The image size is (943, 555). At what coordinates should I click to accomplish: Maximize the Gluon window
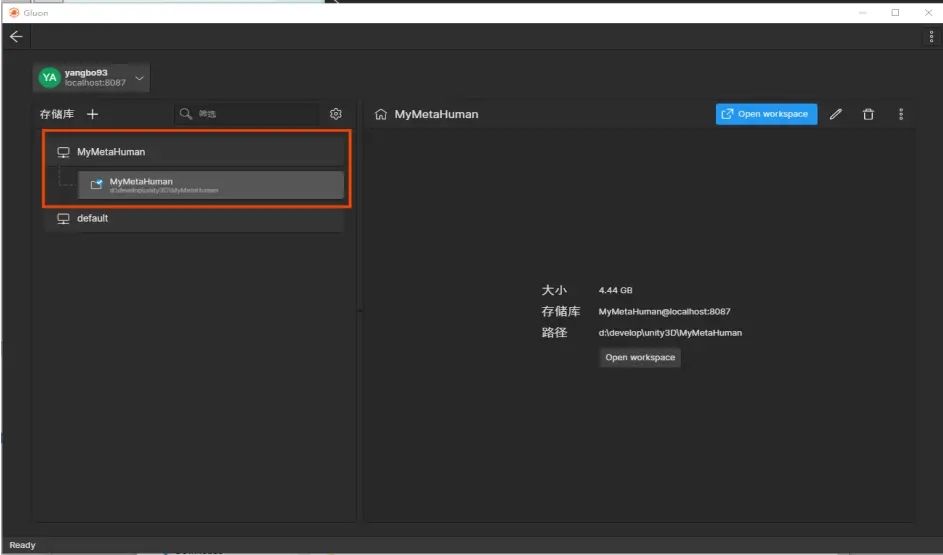click(895, 12)
